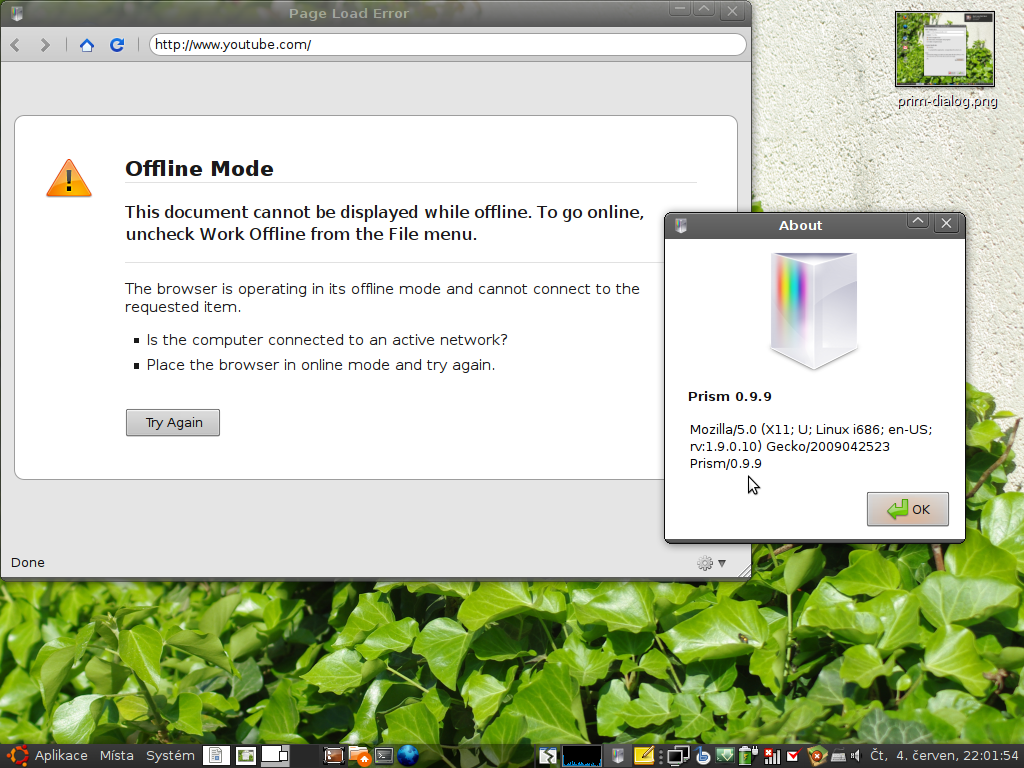Viewport: 1024px width, 768px height.
Task: Click the volume speaker icon in tray
Action: click(856, 756)
